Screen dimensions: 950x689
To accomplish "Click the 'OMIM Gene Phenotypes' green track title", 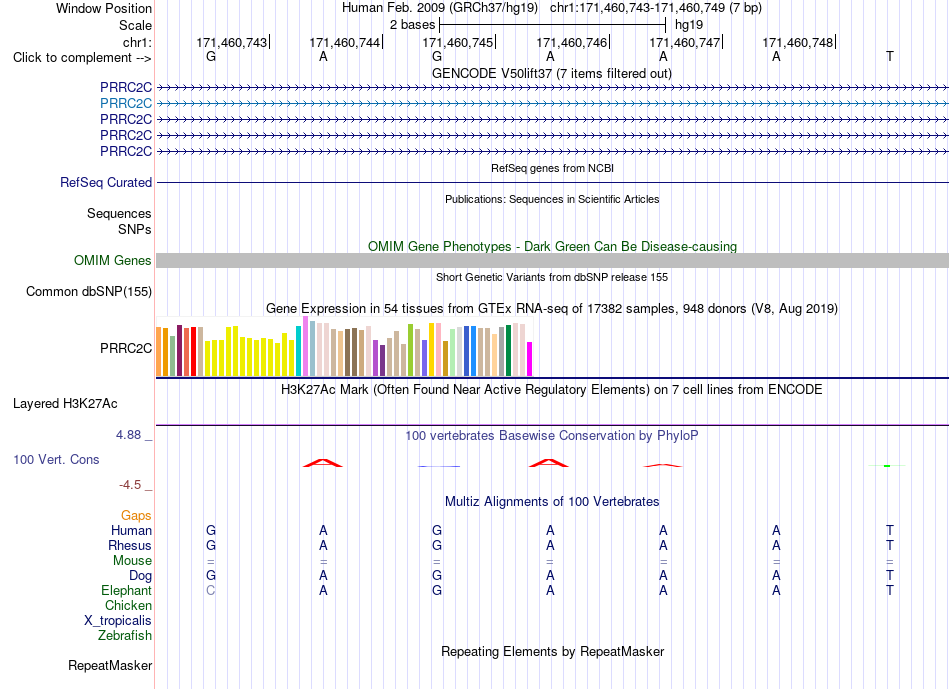I will (x=553, y=247).
